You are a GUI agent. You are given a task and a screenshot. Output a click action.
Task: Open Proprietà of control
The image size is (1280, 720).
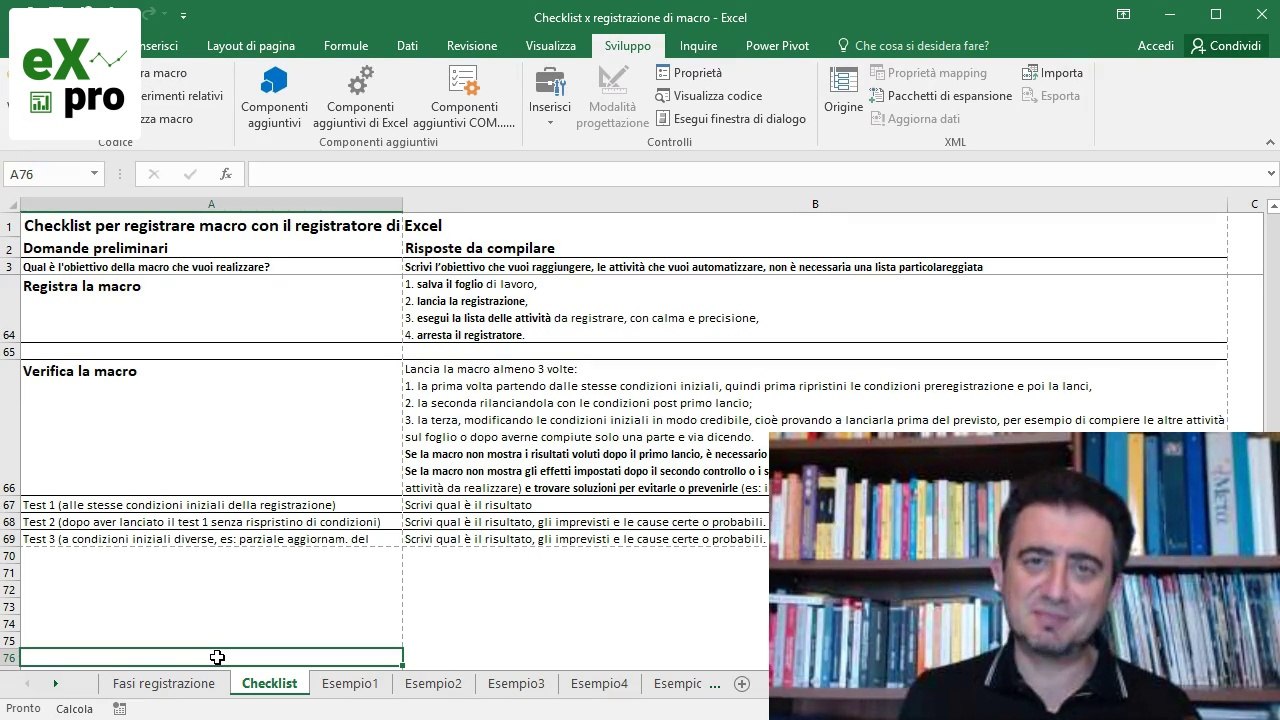point(689,73)
